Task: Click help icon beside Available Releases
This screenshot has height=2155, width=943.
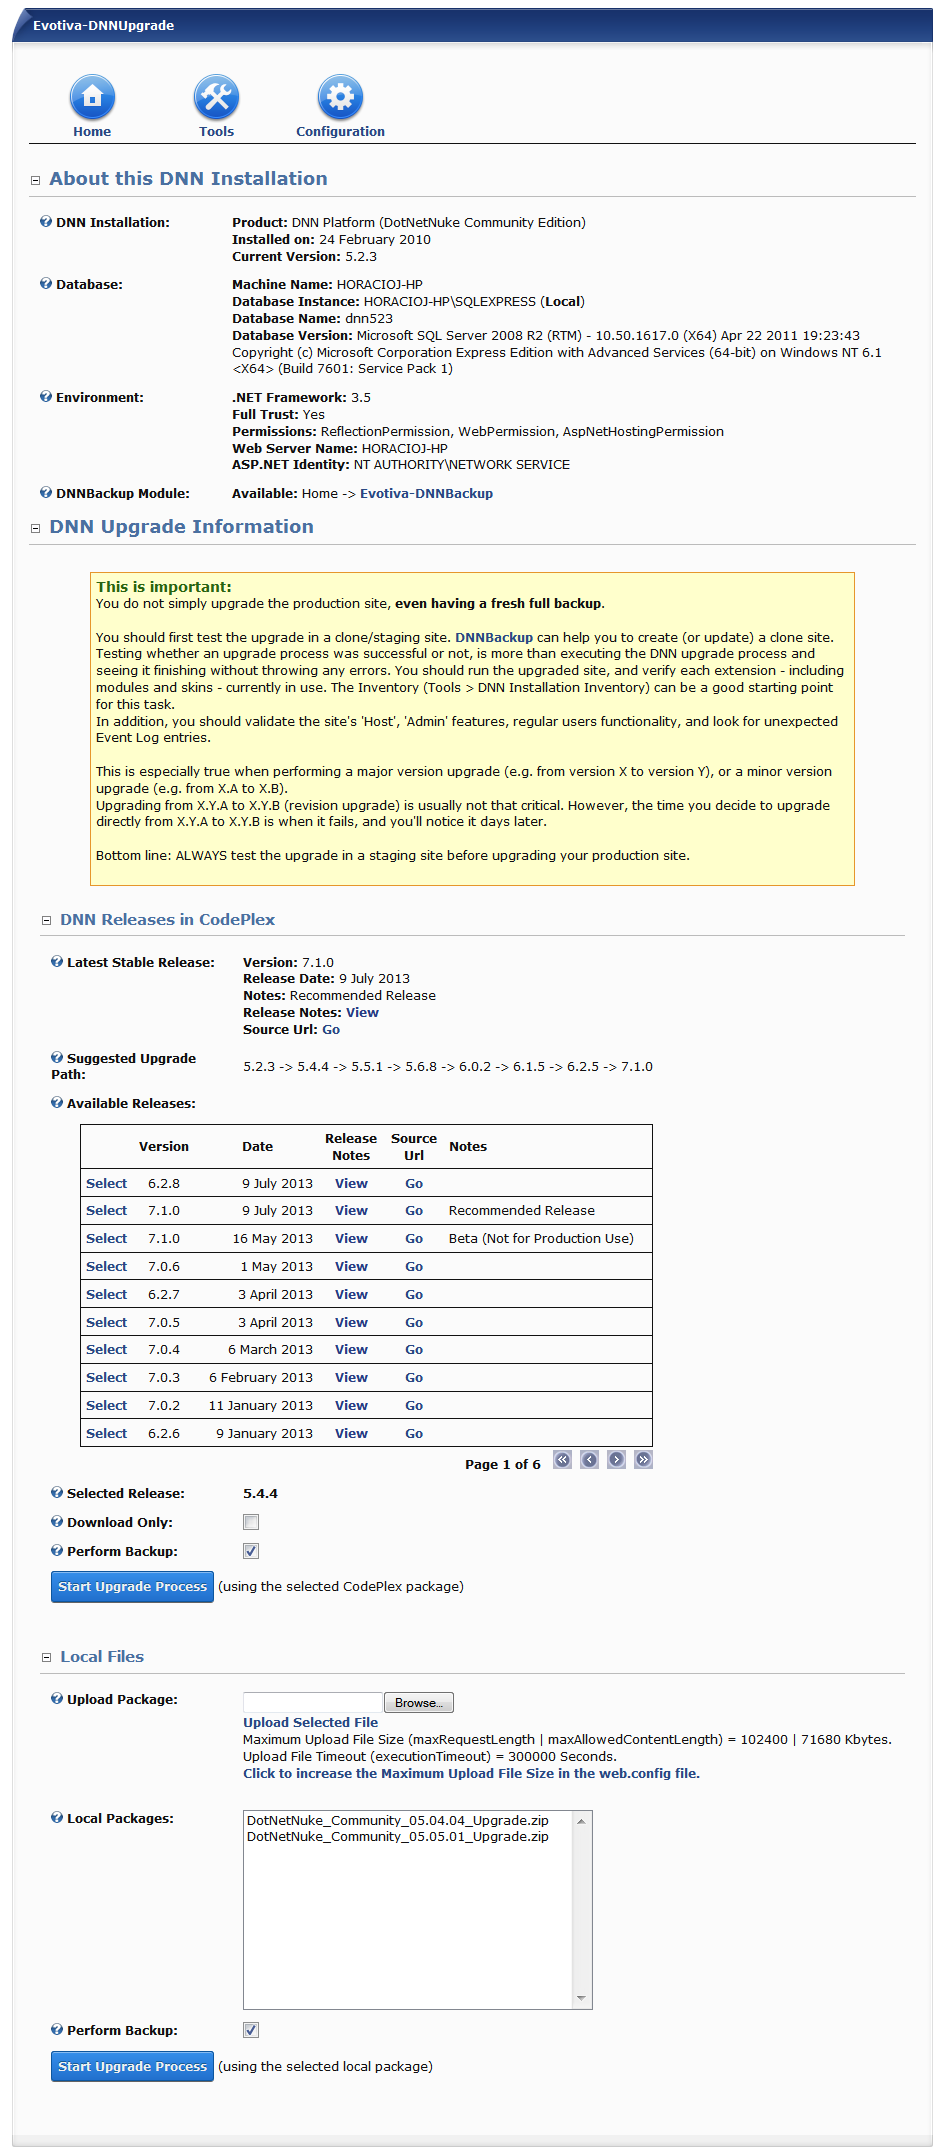Action: click(x=57, y=1103)
